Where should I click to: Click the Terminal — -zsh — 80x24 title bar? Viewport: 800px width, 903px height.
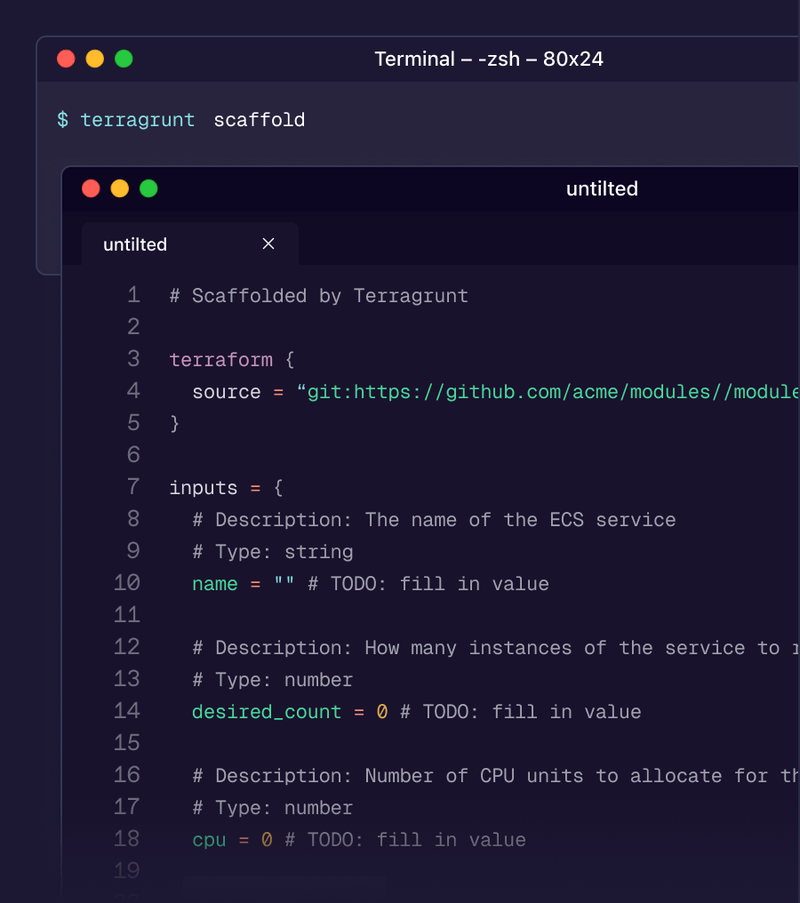tap(489, 58)
